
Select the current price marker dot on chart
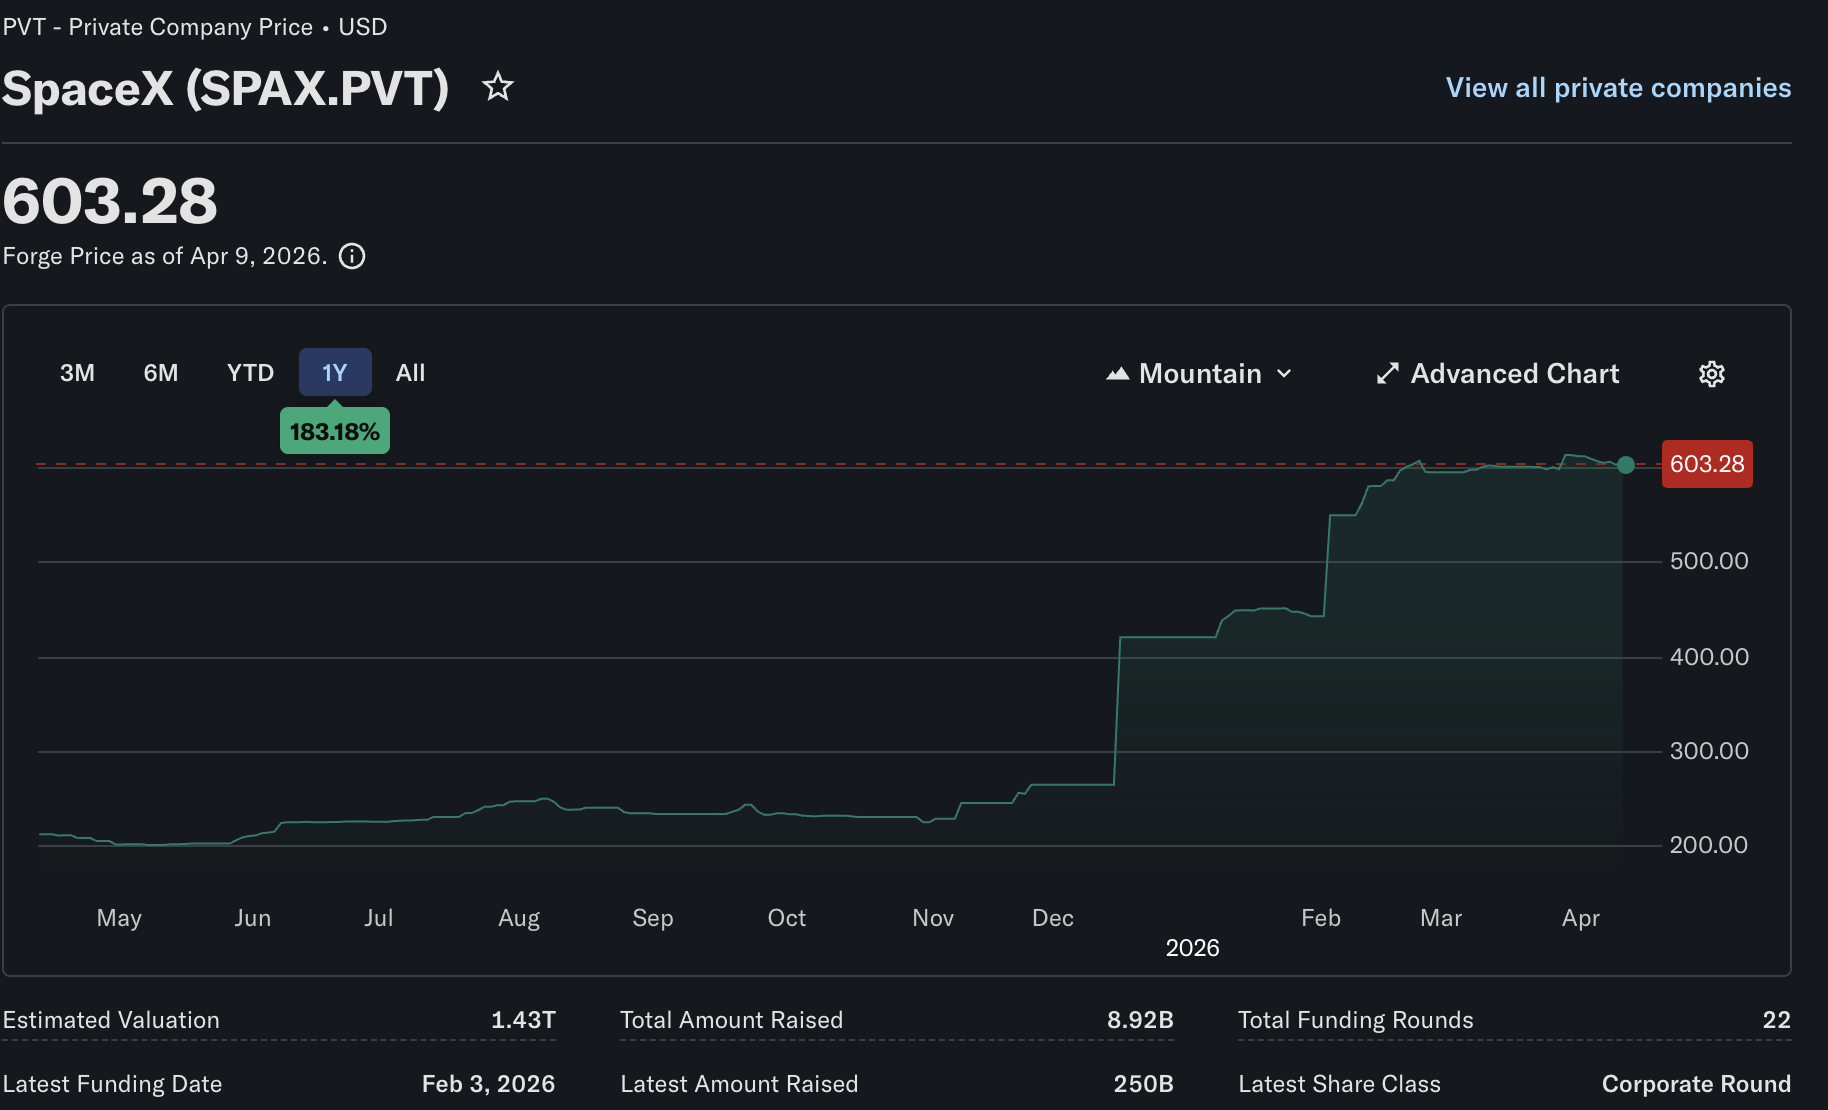1626,464
